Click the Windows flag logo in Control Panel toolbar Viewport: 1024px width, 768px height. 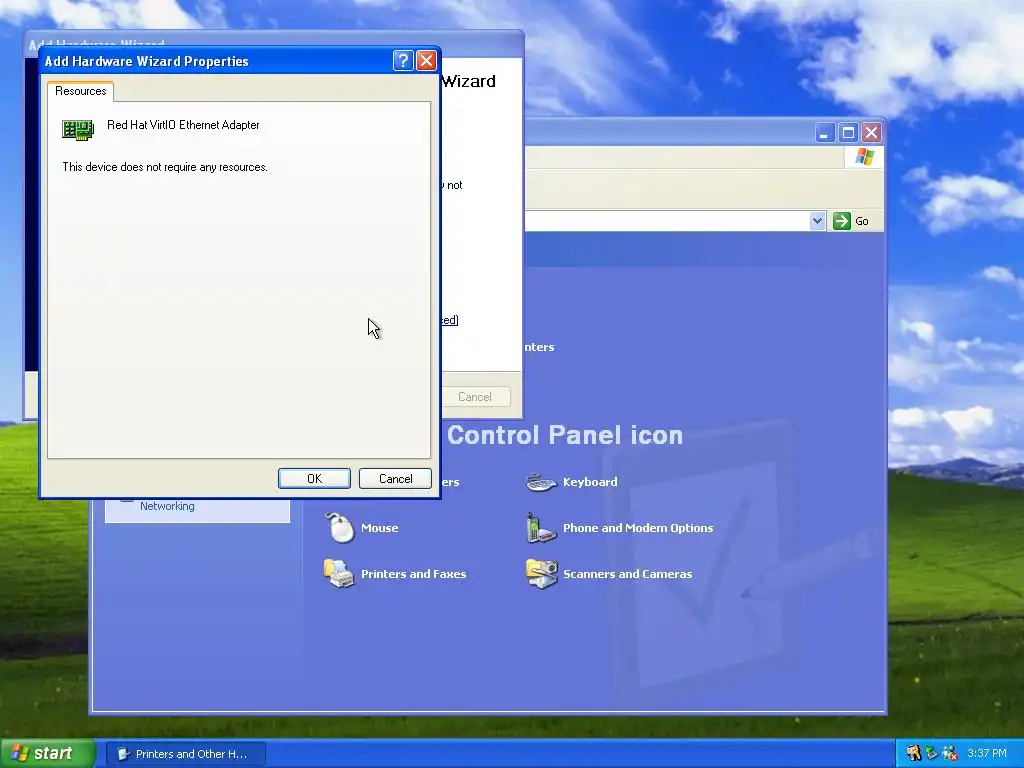(x=865, y=157)
